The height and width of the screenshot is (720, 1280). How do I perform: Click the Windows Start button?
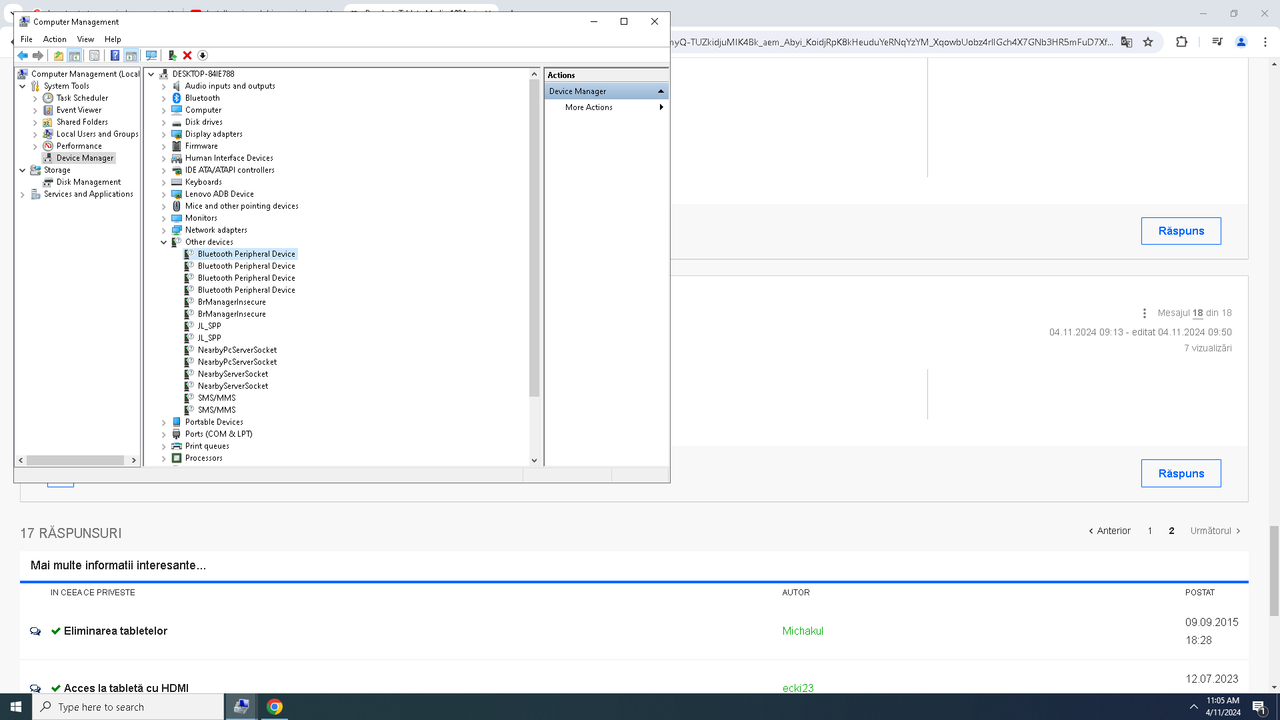pyautogui.click(x=16, y=706)
